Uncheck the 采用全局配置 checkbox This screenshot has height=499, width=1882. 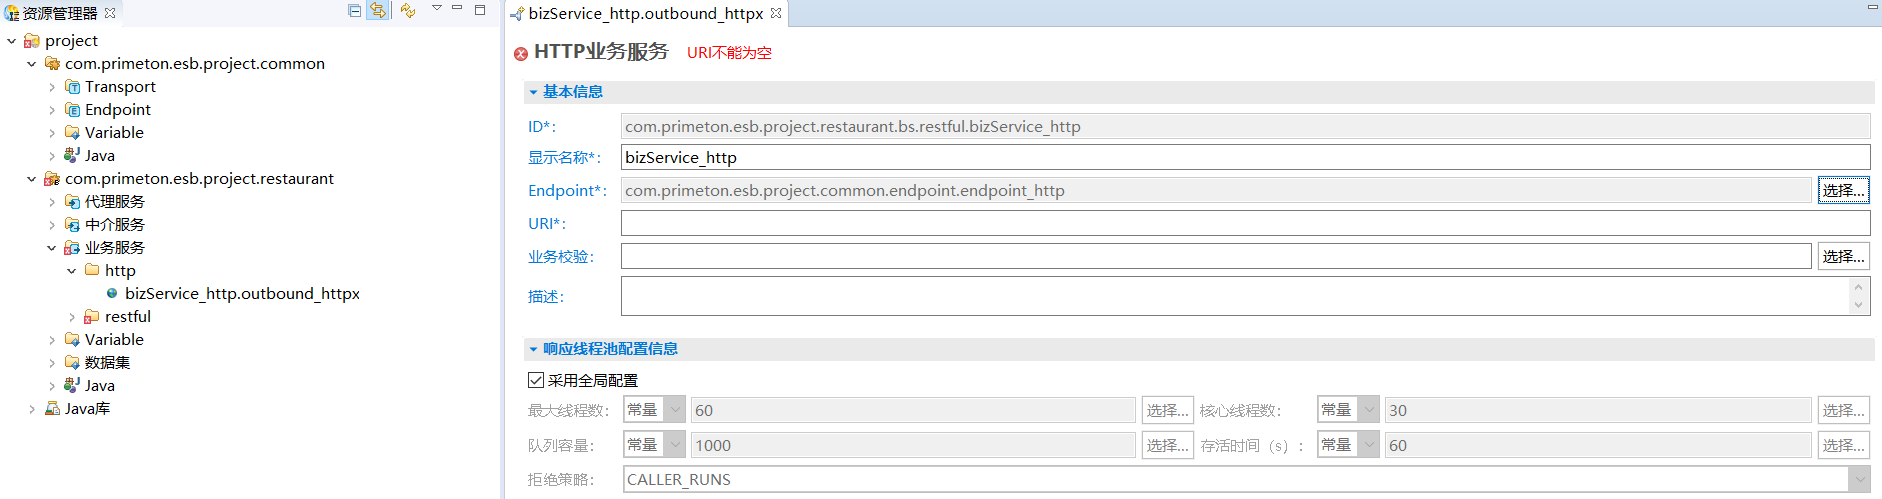point(536,380)
